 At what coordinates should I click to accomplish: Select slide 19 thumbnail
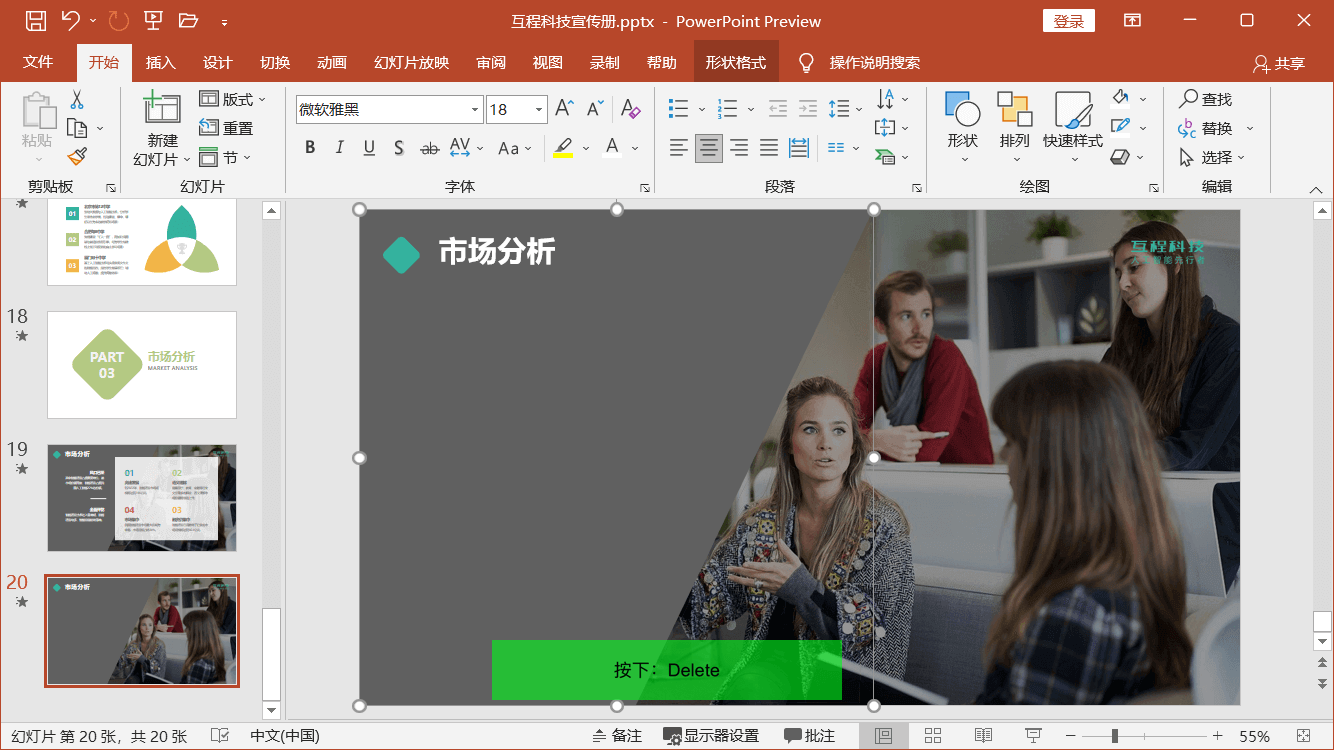[142, 498]
